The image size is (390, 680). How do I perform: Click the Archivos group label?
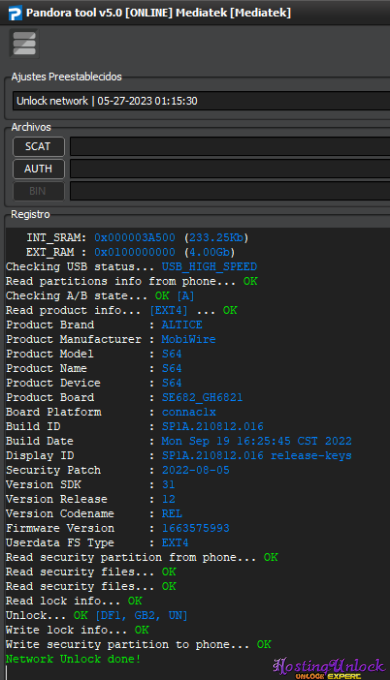[31, 127]
